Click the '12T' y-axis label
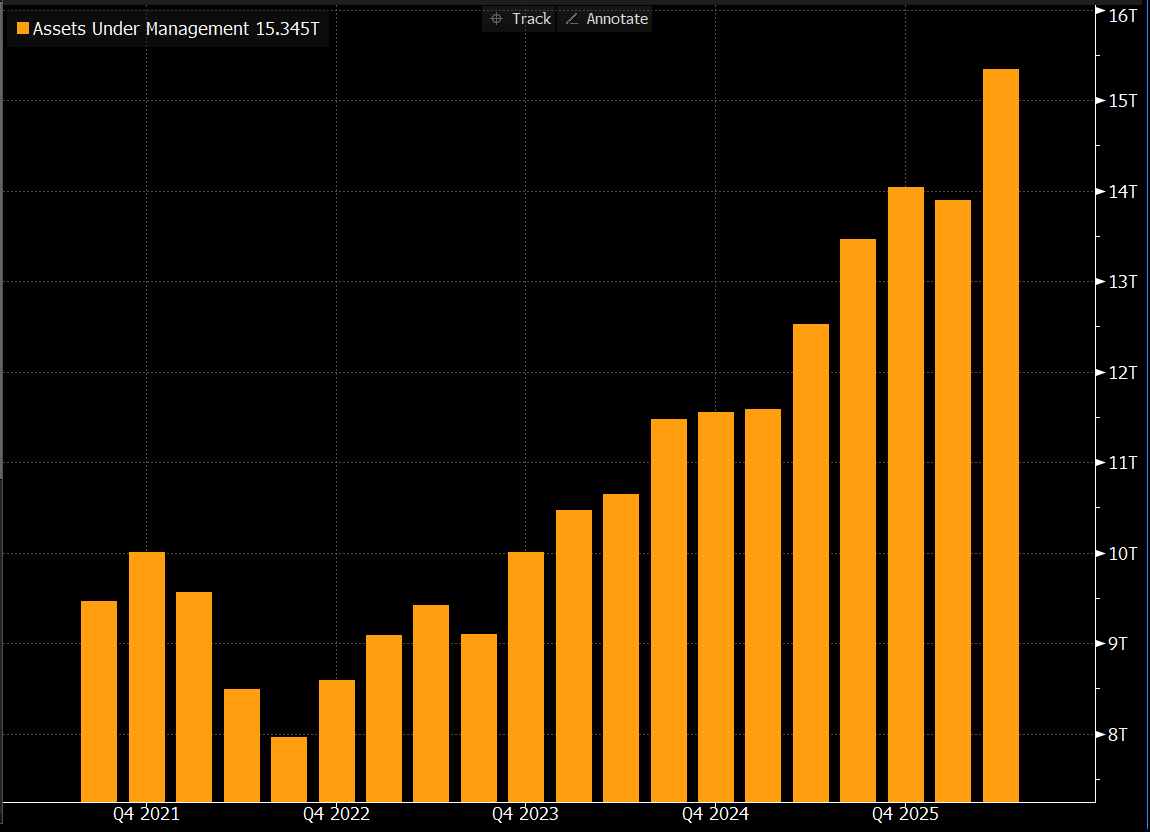Image resolution: width=1150 pixels, height=832 pixels. [x=1123, y=373]
